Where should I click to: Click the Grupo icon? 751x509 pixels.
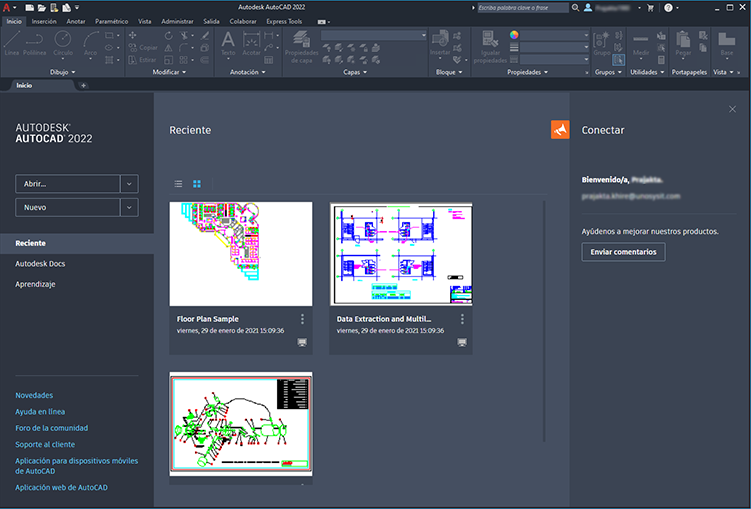click(602, 44)
